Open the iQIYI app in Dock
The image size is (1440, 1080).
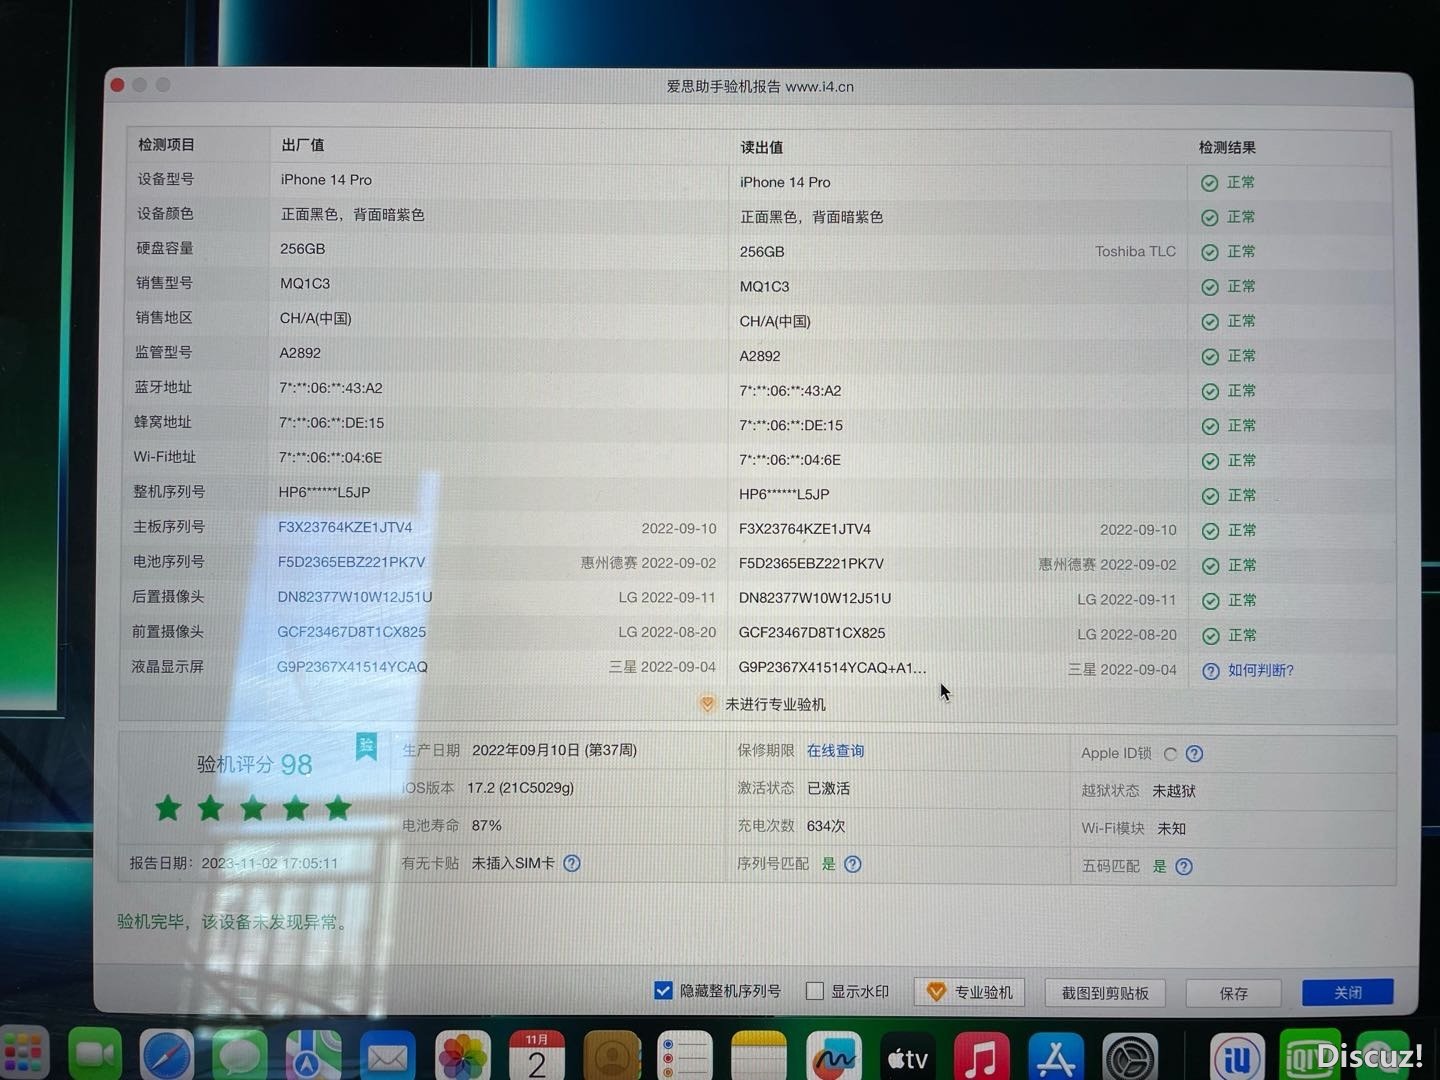[x=1310, y=1056]
